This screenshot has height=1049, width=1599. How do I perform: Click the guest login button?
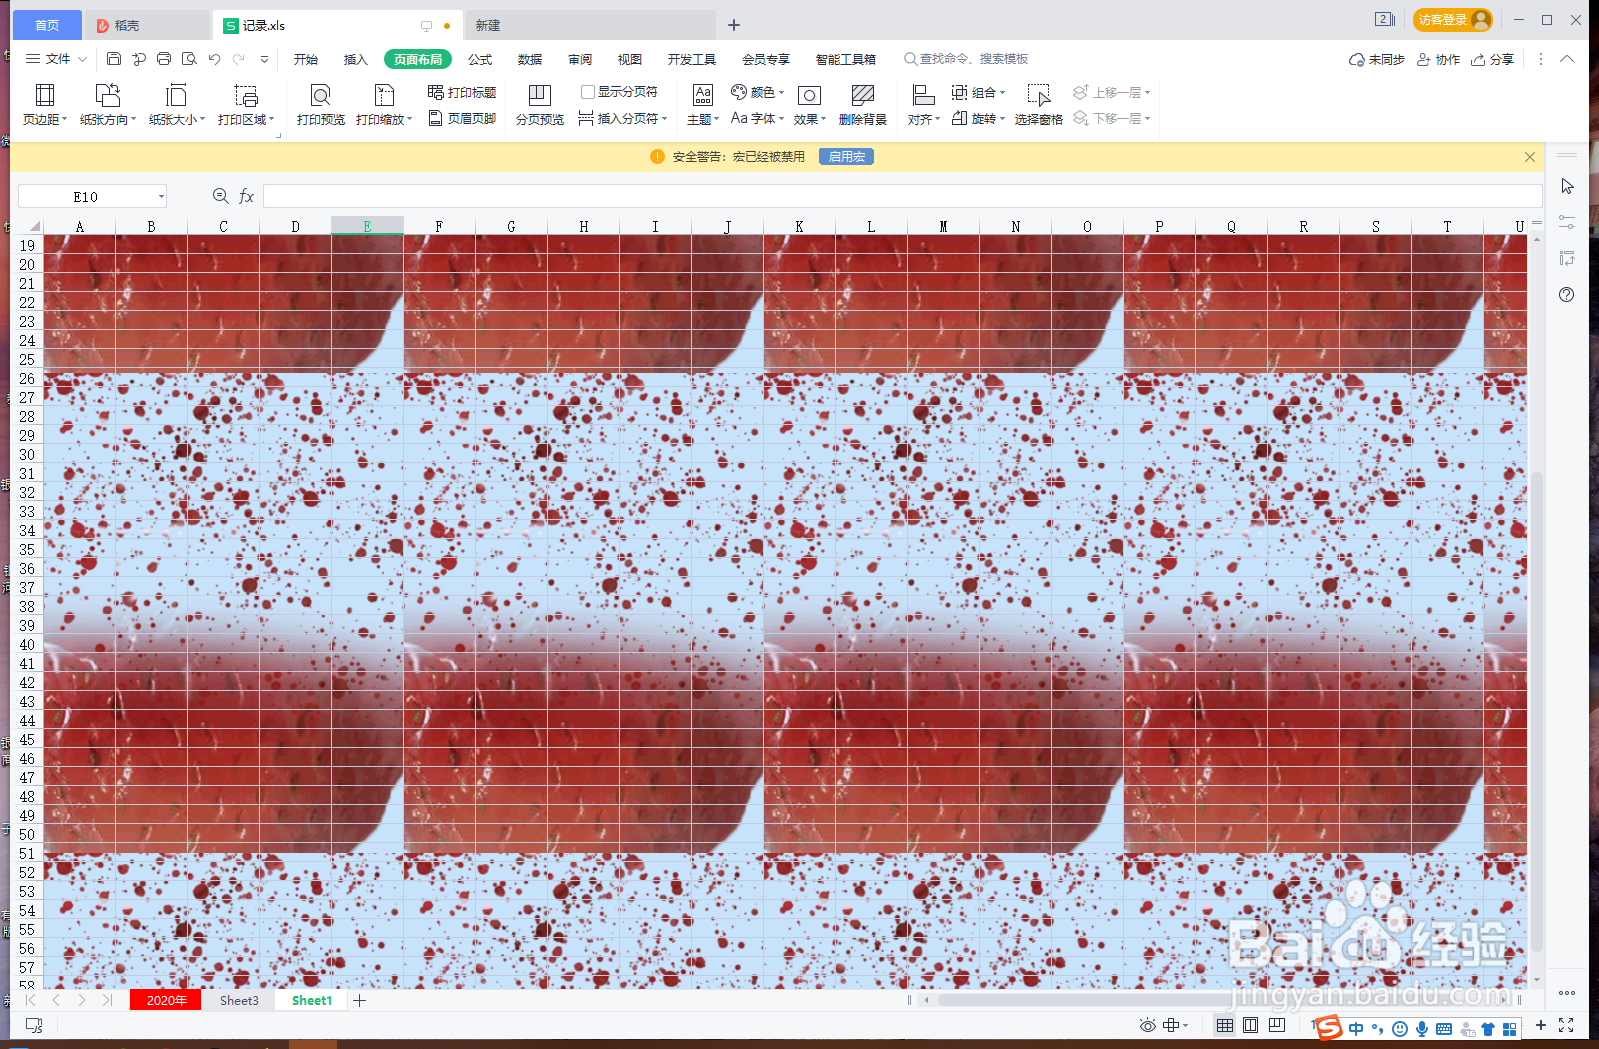1452,19
